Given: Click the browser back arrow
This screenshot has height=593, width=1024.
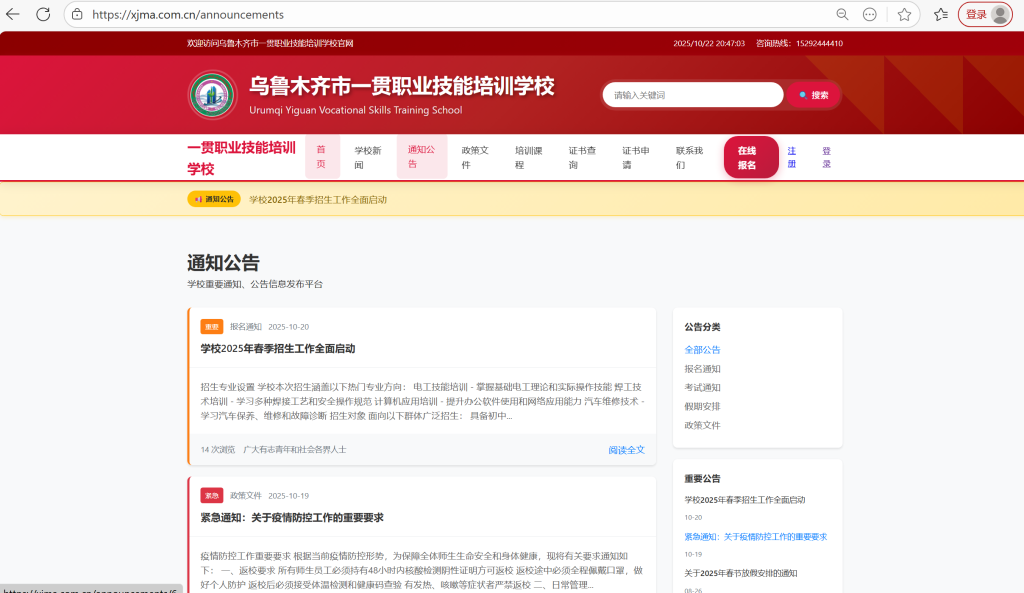Looking at the screenshot, I should (13, 14).
